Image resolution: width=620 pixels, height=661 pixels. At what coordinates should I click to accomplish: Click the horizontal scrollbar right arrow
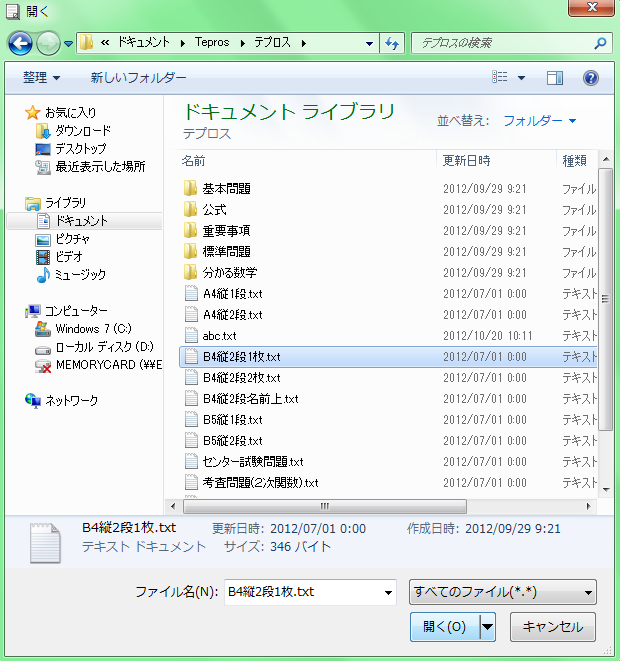588,506
